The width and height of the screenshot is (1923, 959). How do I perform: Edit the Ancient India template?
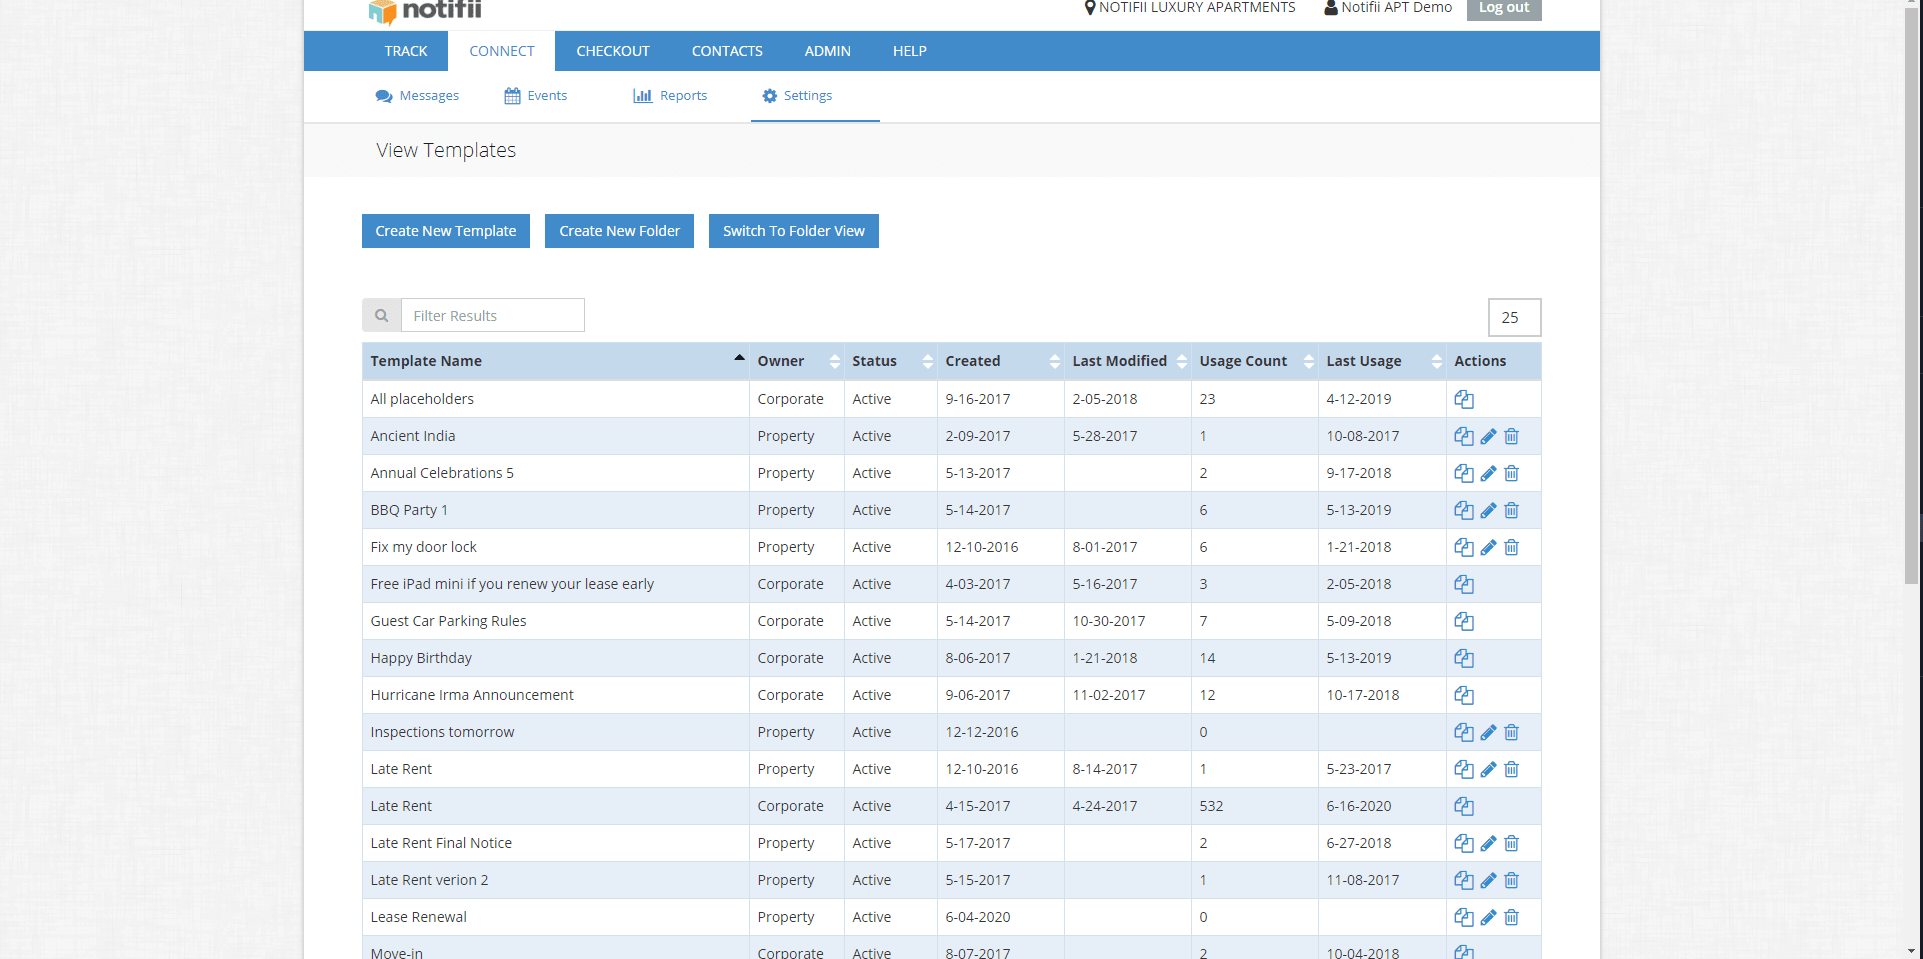[1488, 436]
